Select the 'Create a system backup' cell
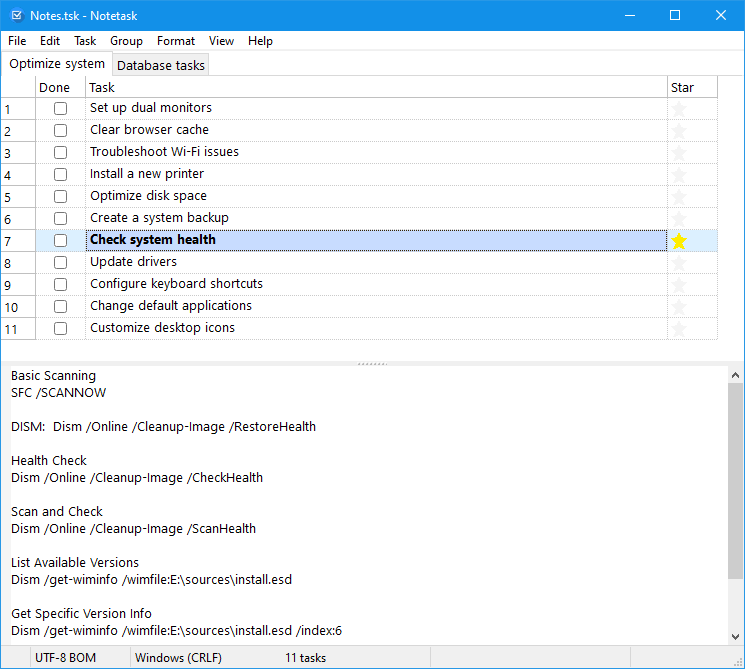 (376, 219)
